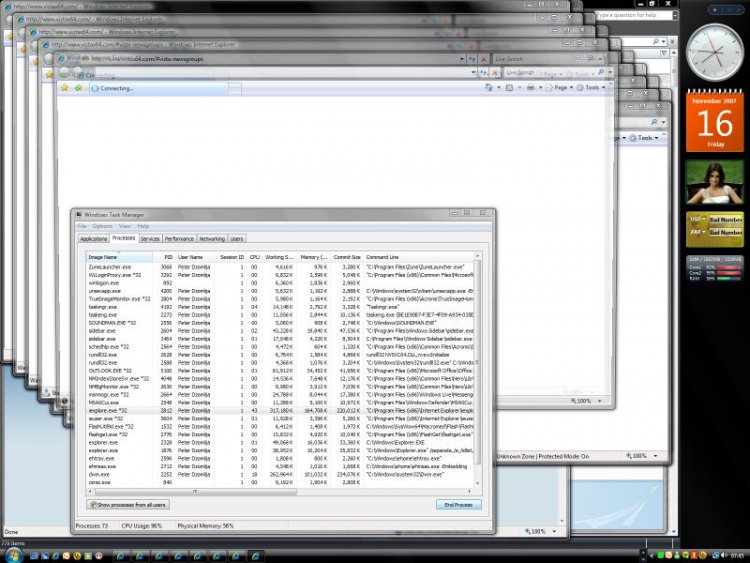The image size is (750, 563).
Task: Select the Connecting... browser tab
Action: 159,88
